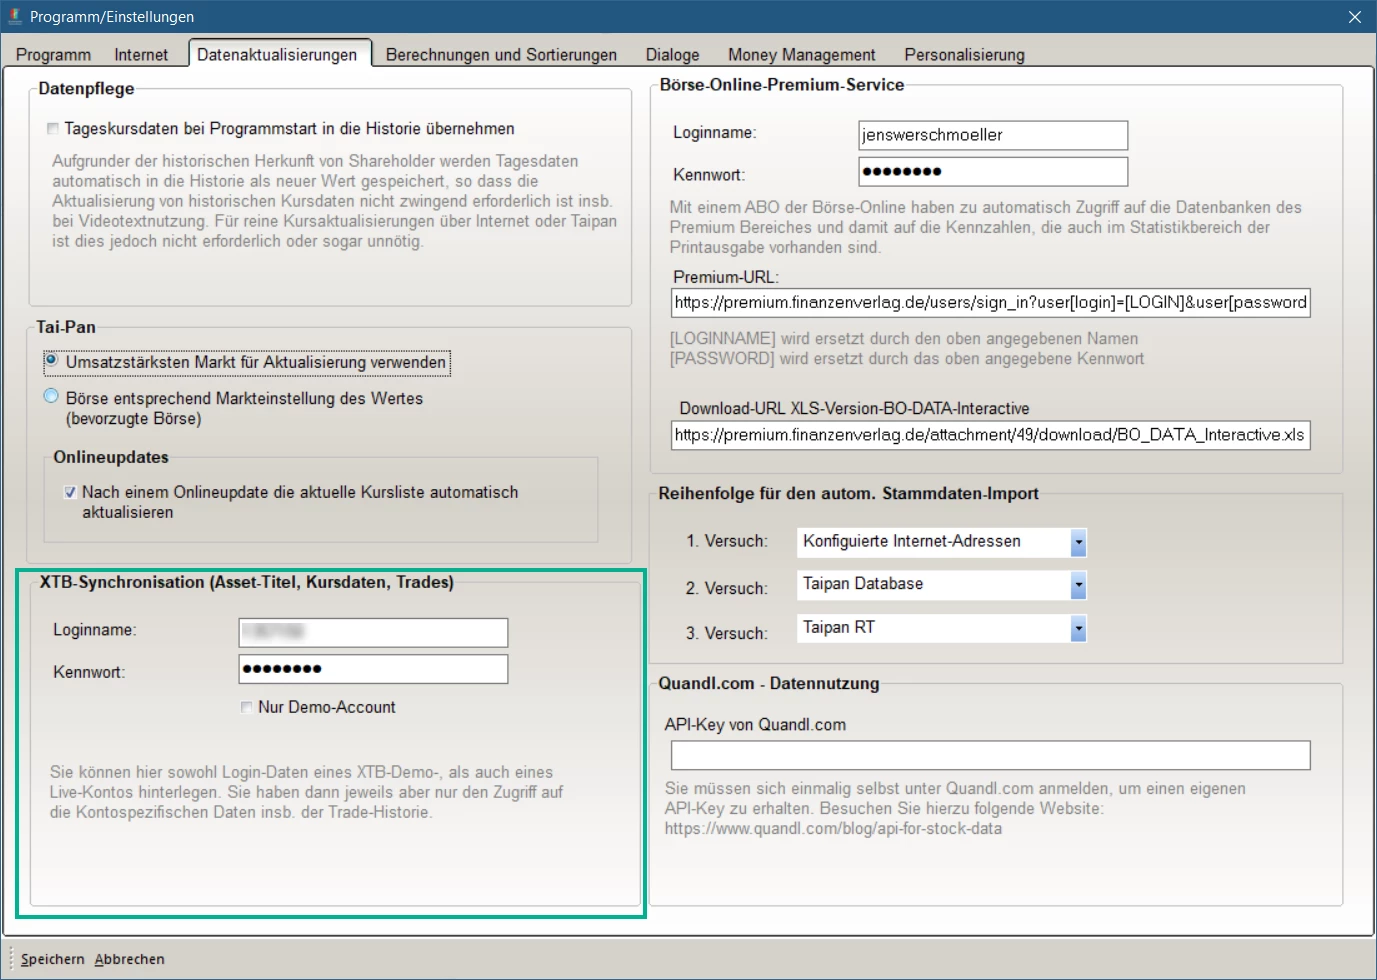
Task: Click Speichern to save settings
Action: pos(53,959)
